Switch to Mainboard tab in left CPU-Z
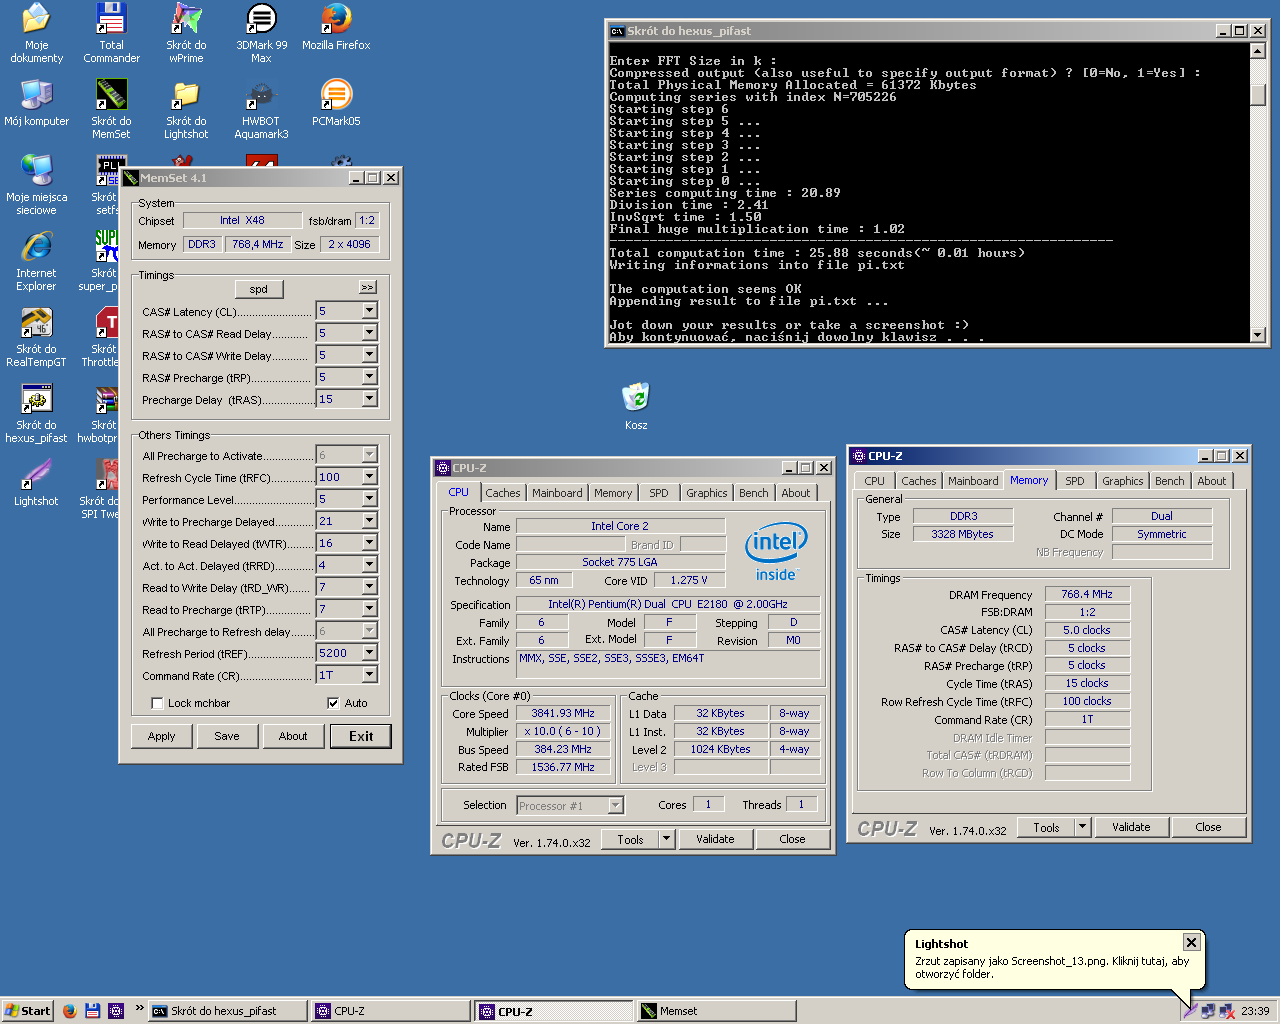This screenshot has width=1280, height=1024. [x=557, y=493]
